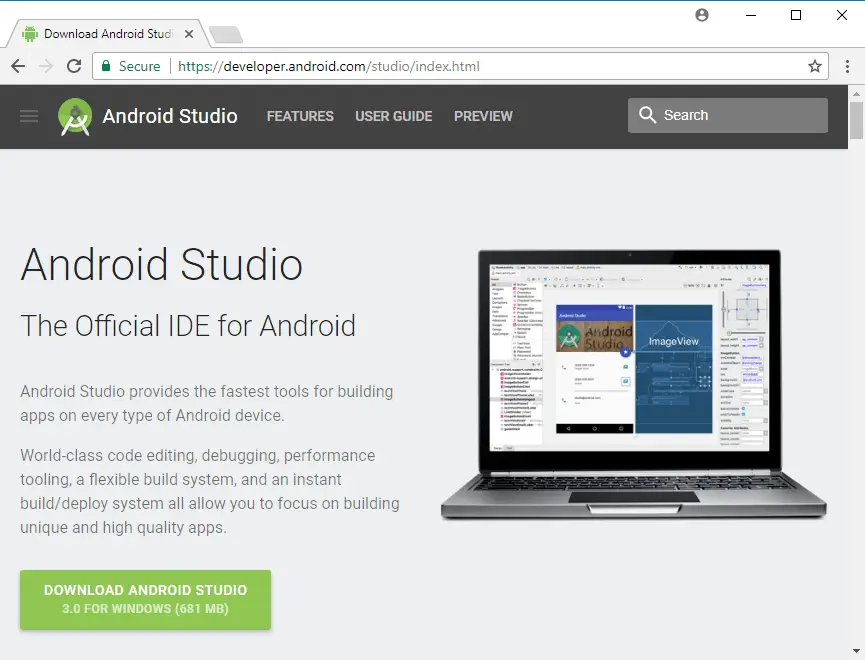This screenshot has height=660, width=865.
Task: Bookmark this page with the star icon
Action: (815, 66)
